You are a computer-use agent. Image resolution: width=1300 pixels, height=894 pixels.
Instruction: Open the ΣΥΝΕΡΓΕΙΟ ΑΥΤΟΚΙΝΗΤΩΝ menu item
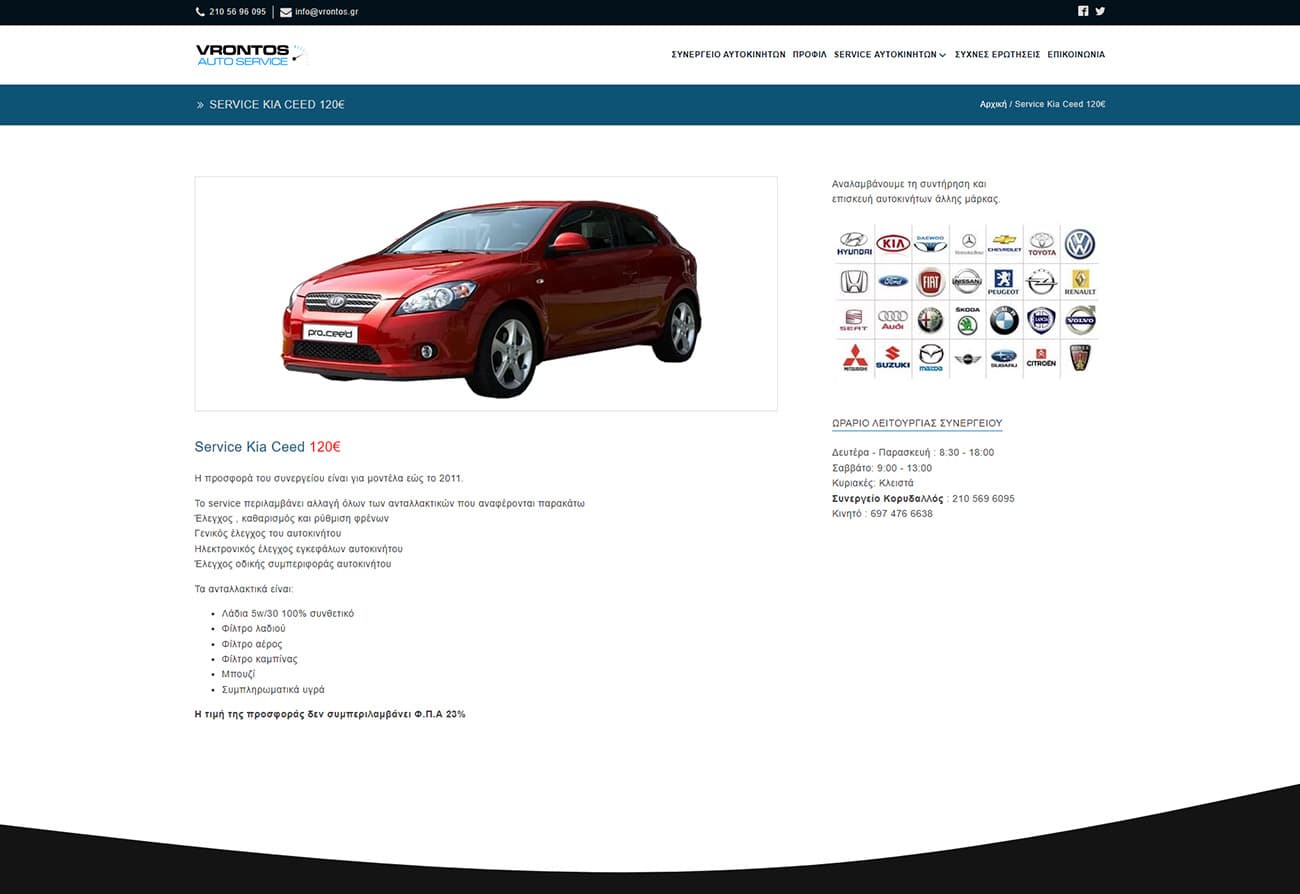click(728, 55)
